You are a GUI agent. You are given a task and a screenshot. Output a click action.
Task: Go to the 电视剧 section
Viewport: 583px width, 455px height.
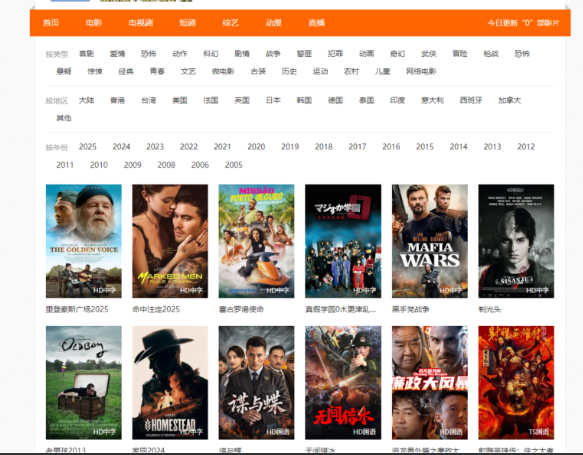141,23
